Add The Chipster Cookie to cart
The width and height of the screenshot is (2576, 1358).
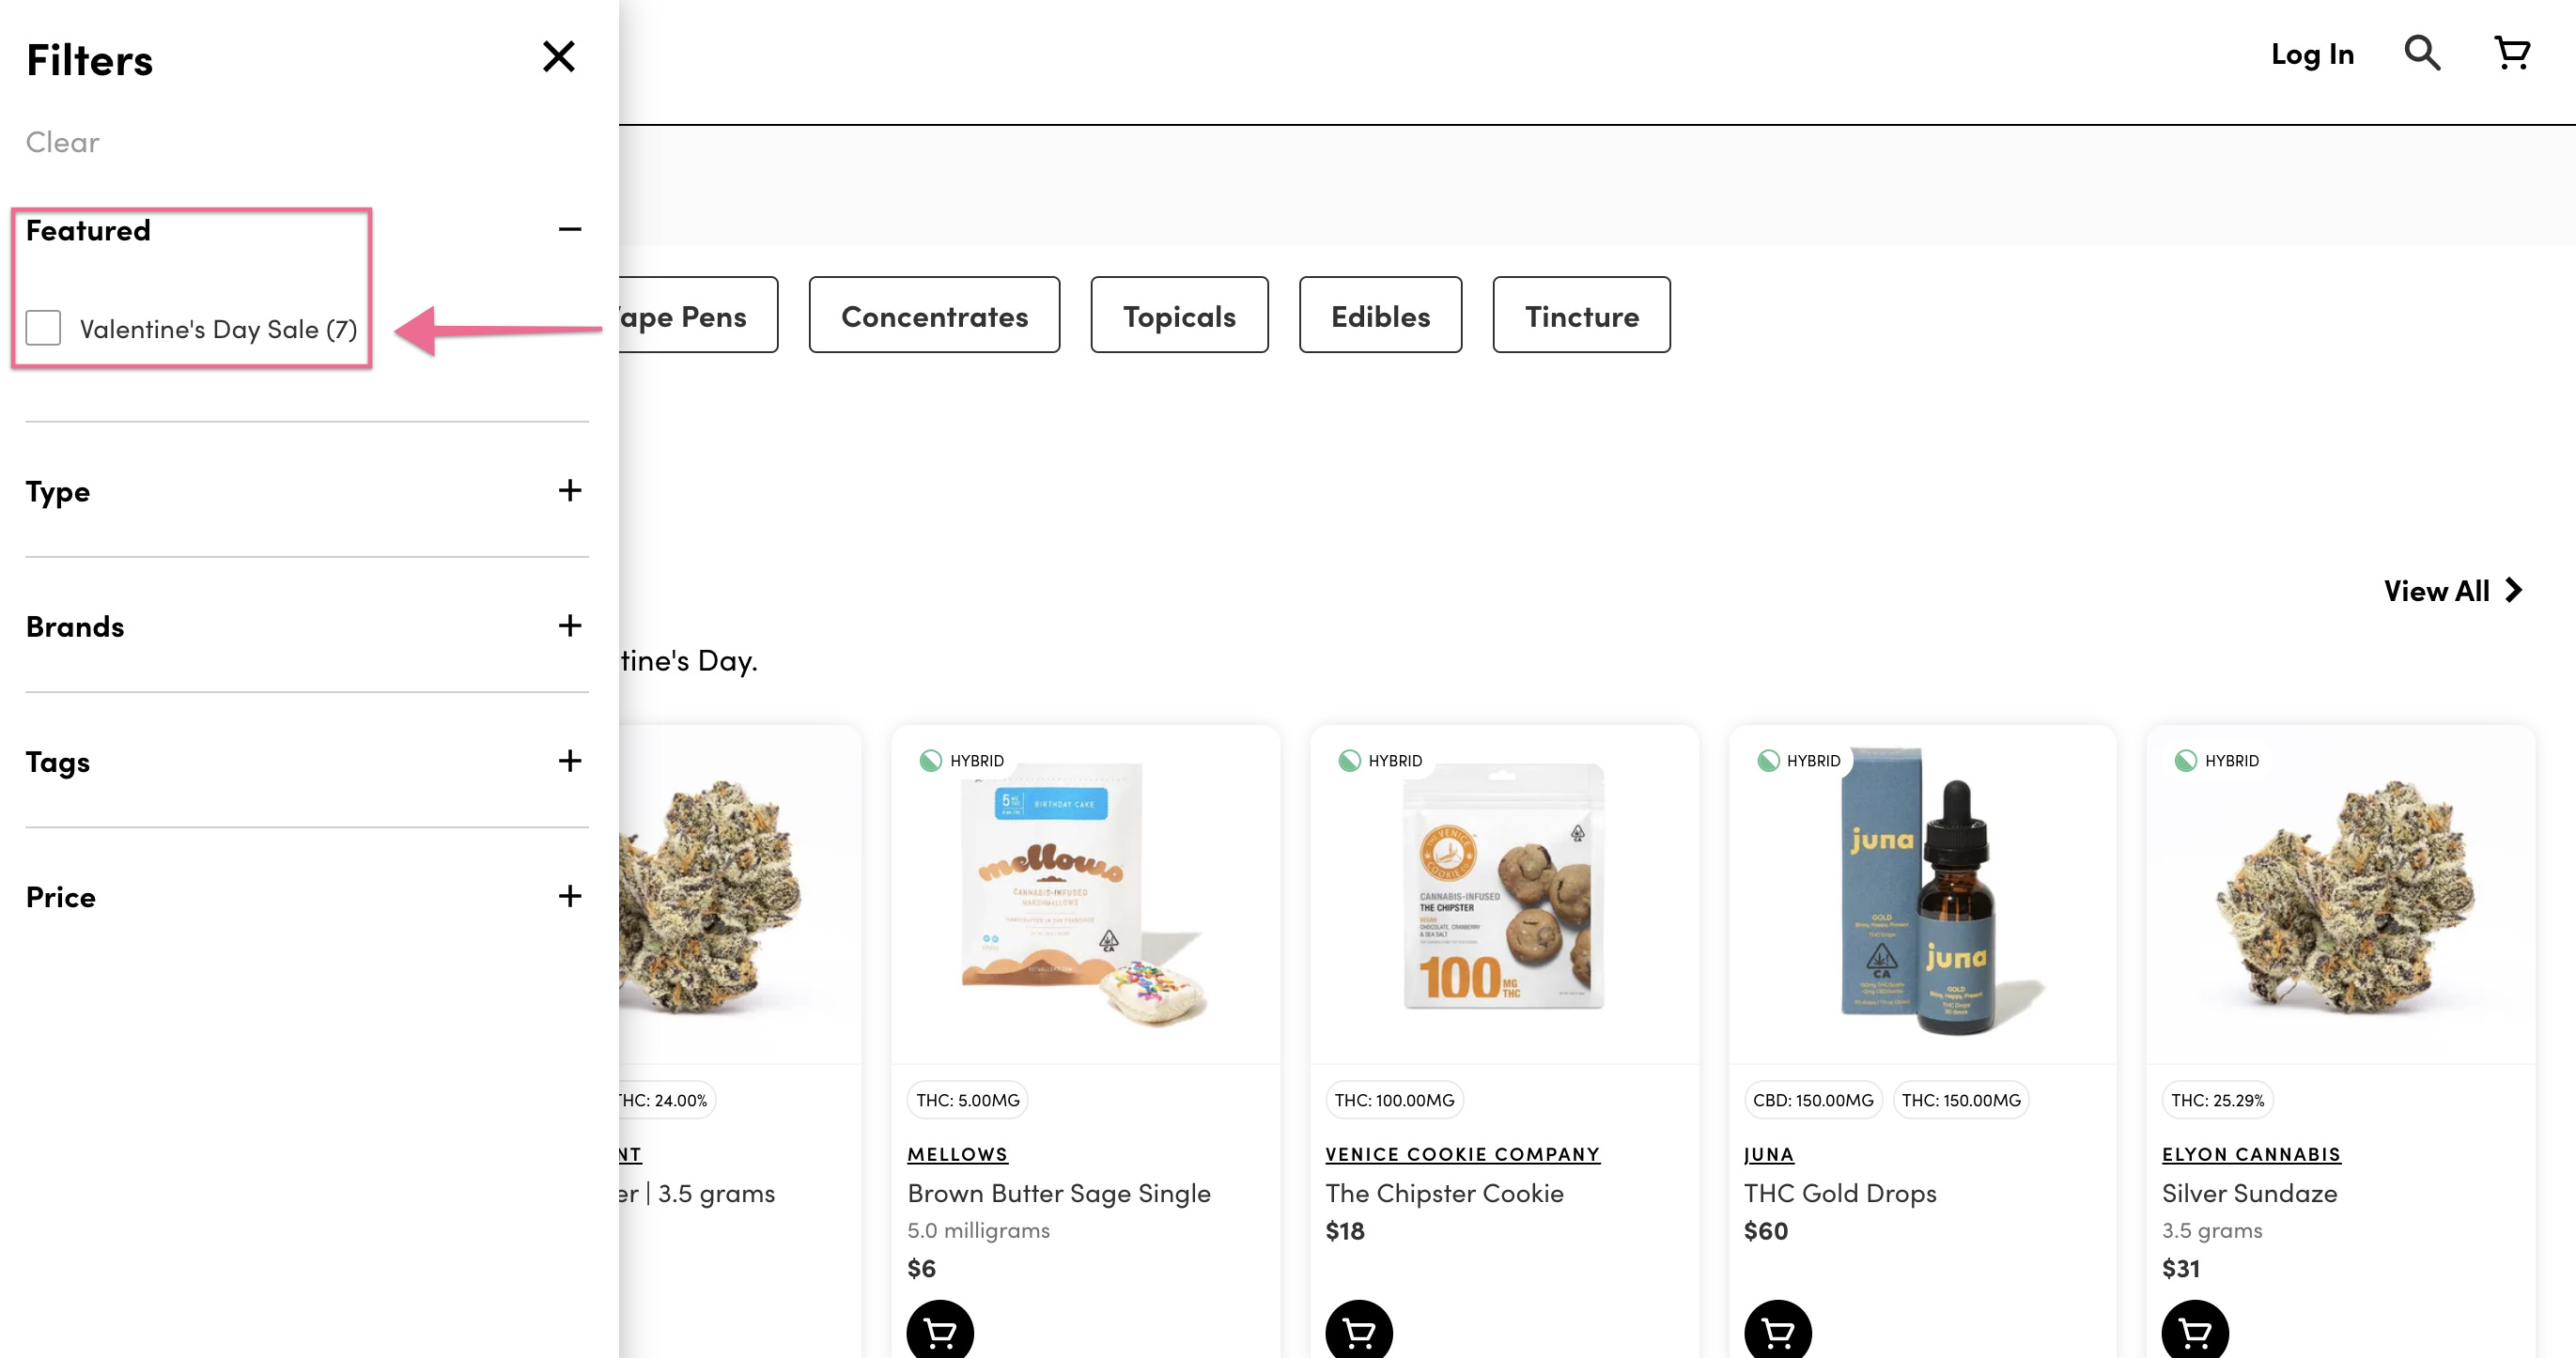click(1358, 1331)
